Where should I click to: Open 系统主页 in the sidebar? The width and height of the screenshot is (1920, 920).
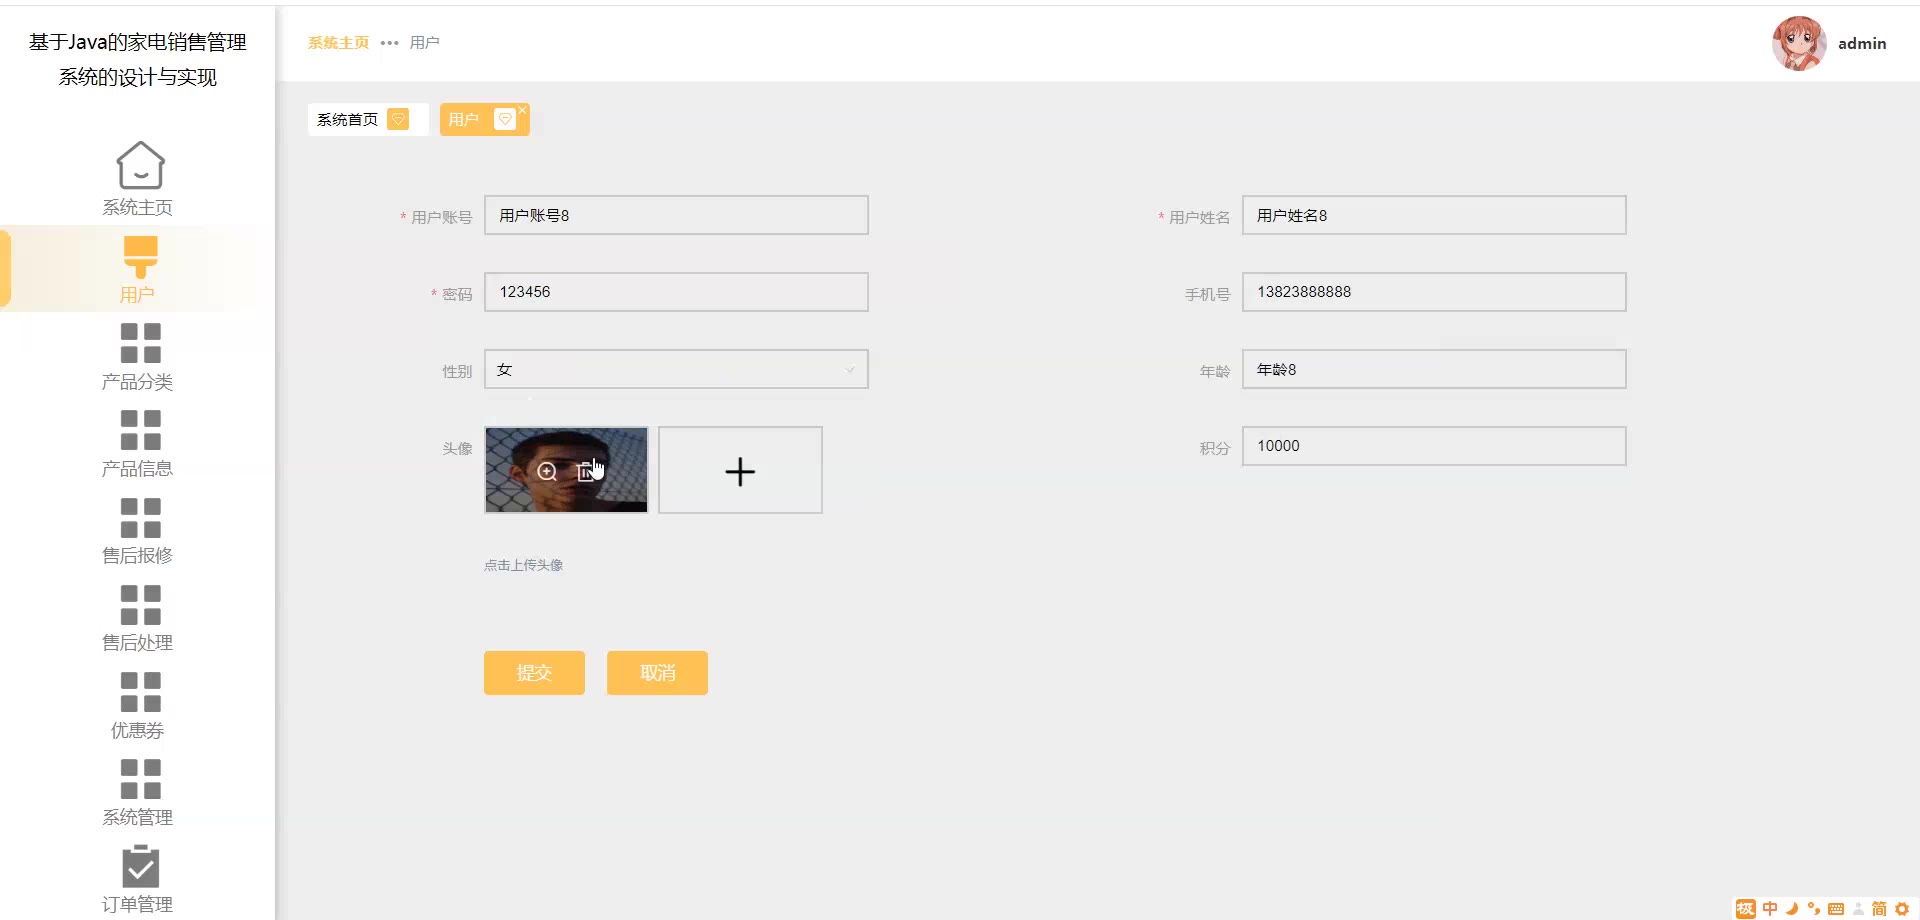[x=138, y=179]
